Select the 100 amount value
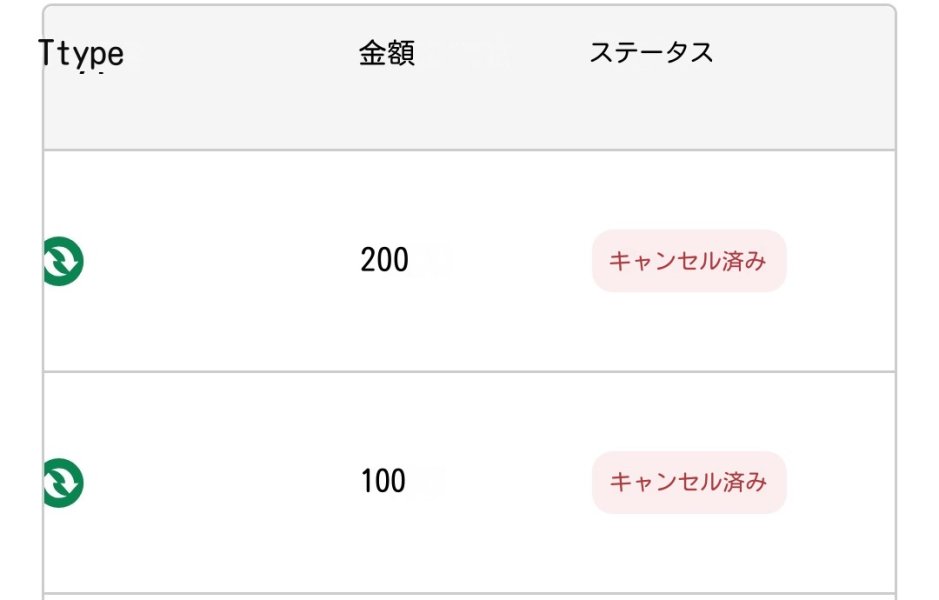939x600 pixels. pos(383,481)
